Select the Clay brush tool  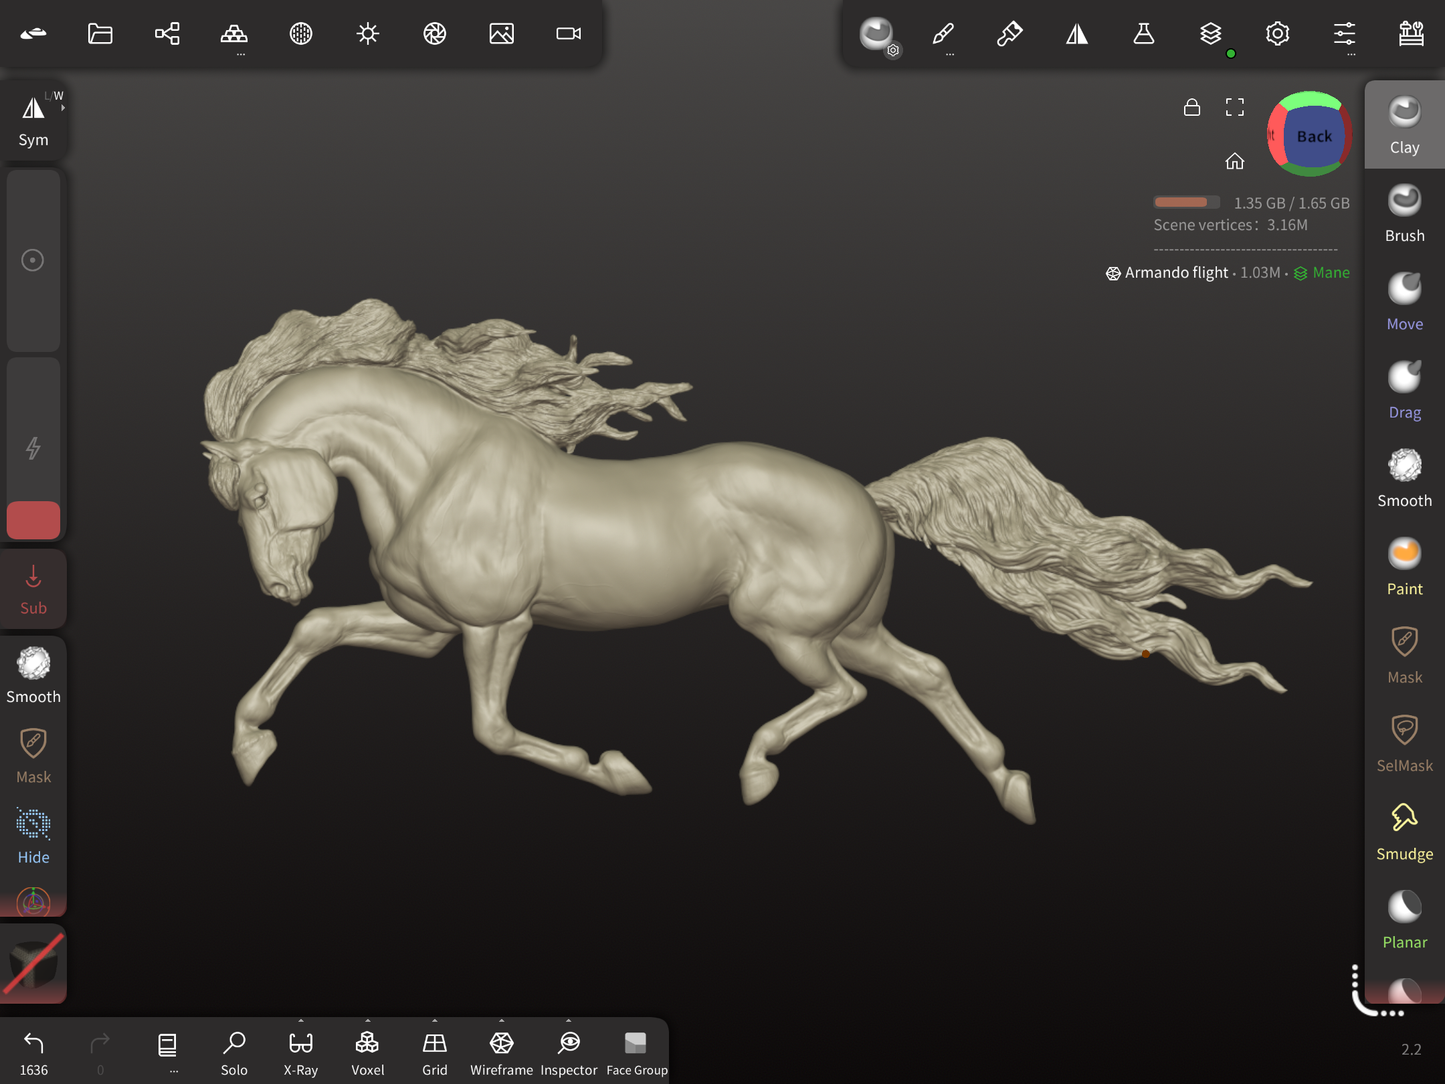tap(1404, 124)
